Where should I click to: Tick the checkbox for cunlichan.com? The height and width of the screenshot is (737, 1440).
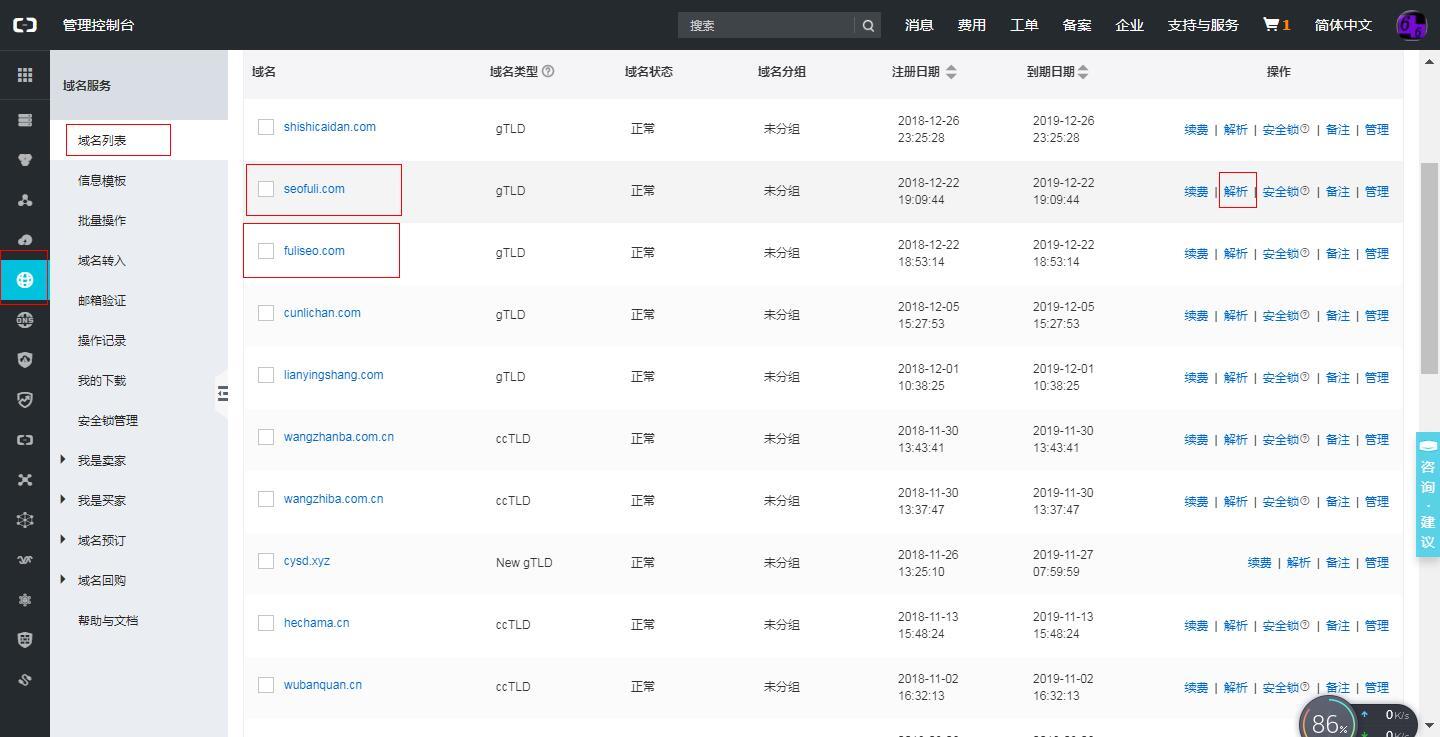(x=266, y=313)
